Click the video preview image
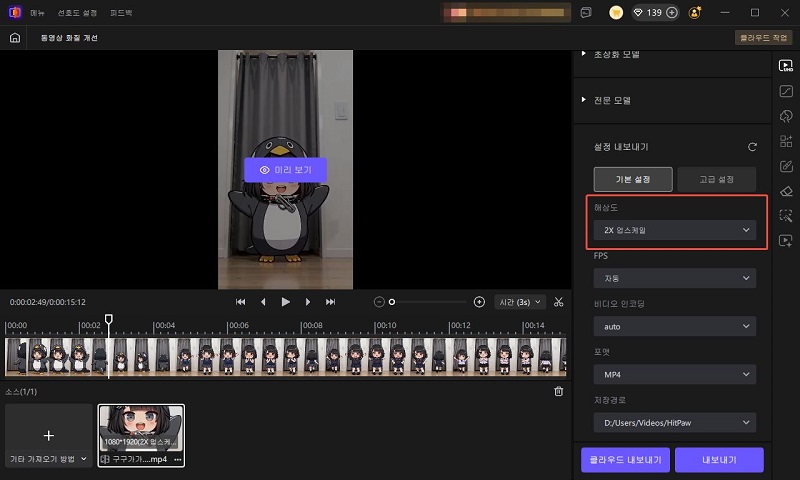This screenshot has width=800, height=480. coord(285,169)
